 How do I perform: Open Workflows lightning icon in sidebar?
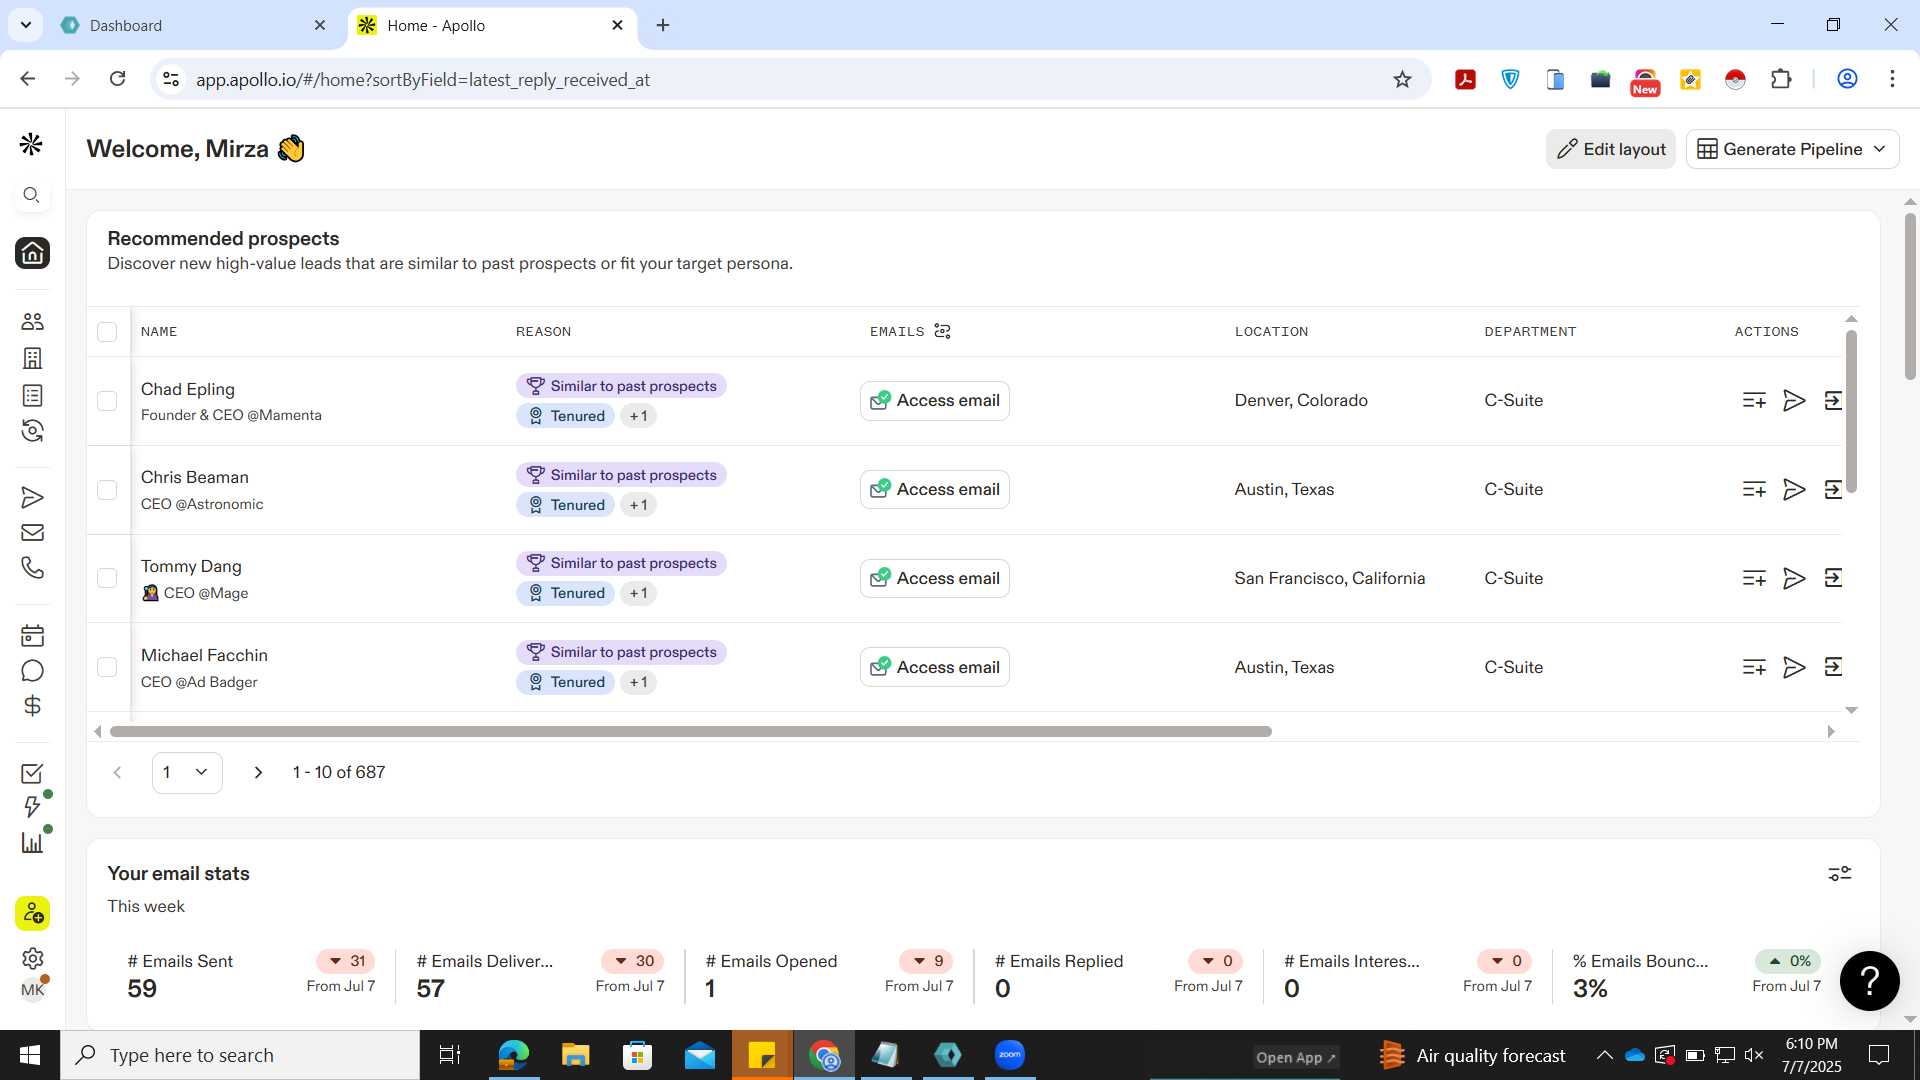(32, 806)
